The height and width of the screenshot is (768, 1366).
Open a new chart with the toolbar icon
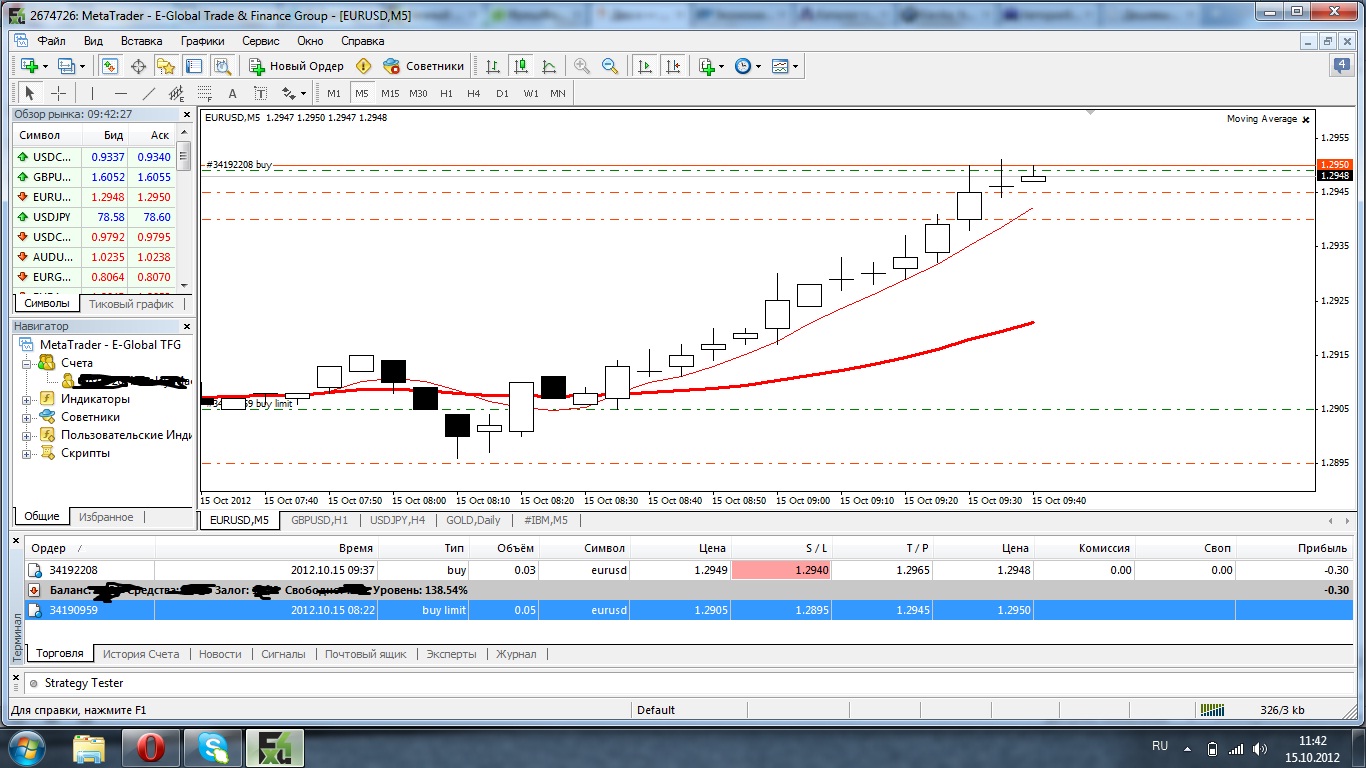(30, 66)
